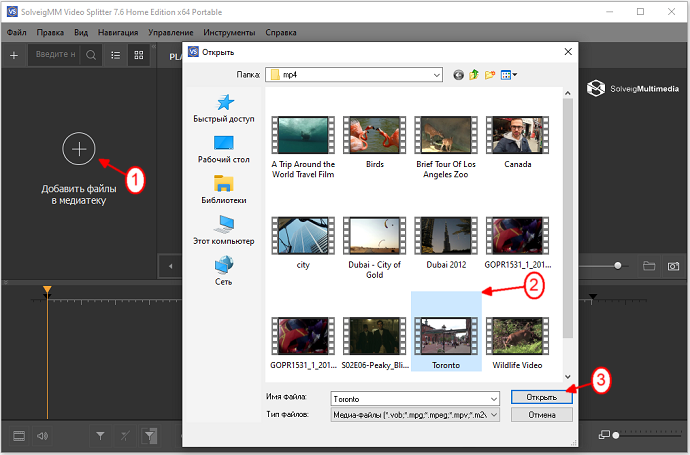Select the S02E06-Peaky_Bli... video file
Image resolution: width=690 pixels, height=455 pixels.
pos(375,343)
